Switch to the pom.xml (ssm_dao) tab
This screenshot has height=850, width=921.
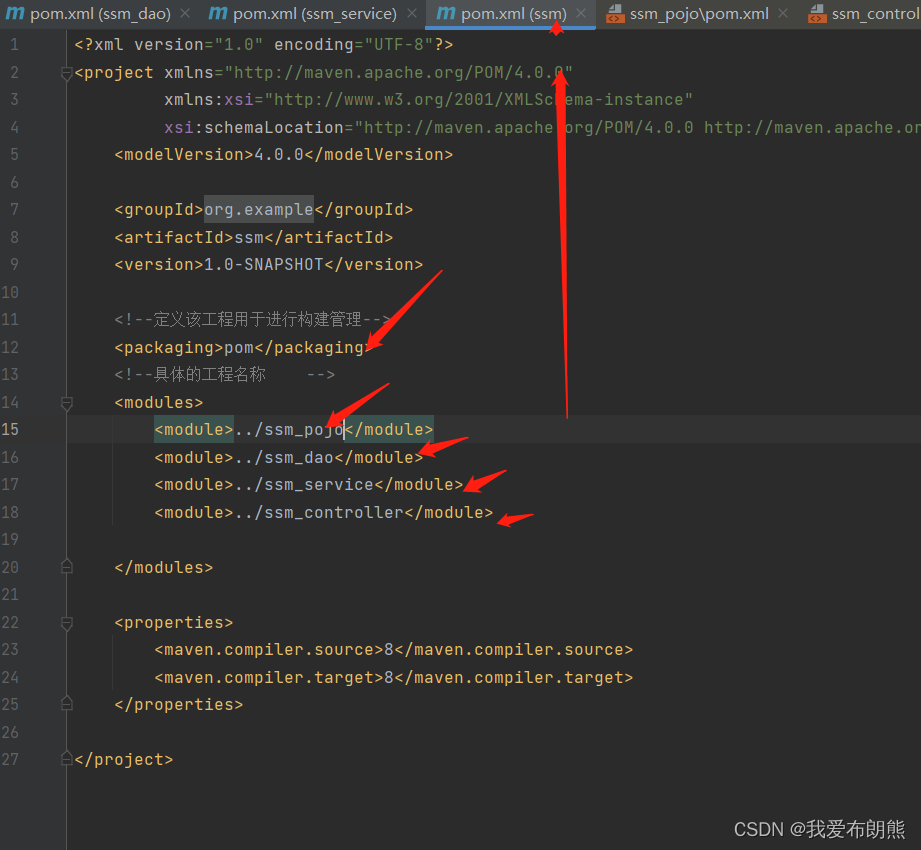pyautogui.click(x=100, y=14)
